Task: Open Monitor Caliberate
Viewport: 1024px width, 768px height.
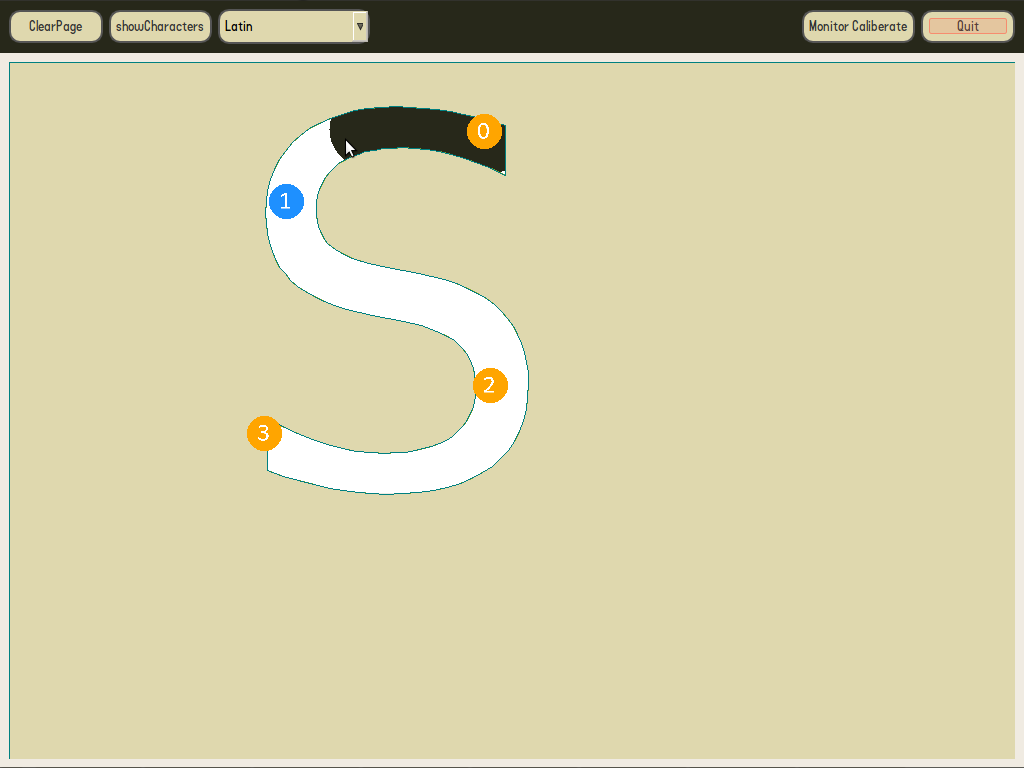Action: (x=858, y=27)
